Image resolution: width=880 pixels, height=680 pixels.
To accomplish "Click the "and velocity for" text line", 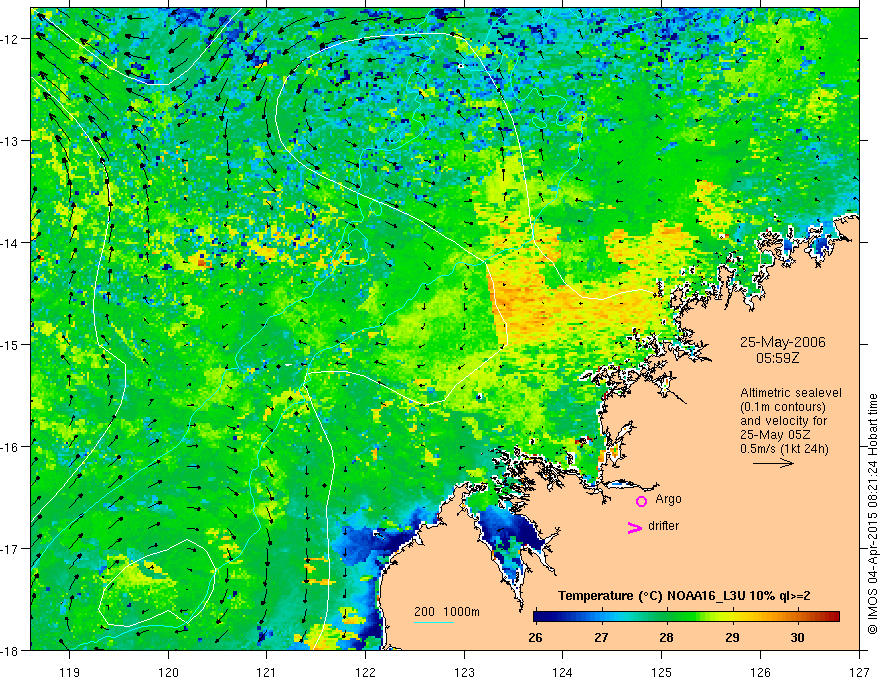I will pyautogui.click(x=783, y=421).
